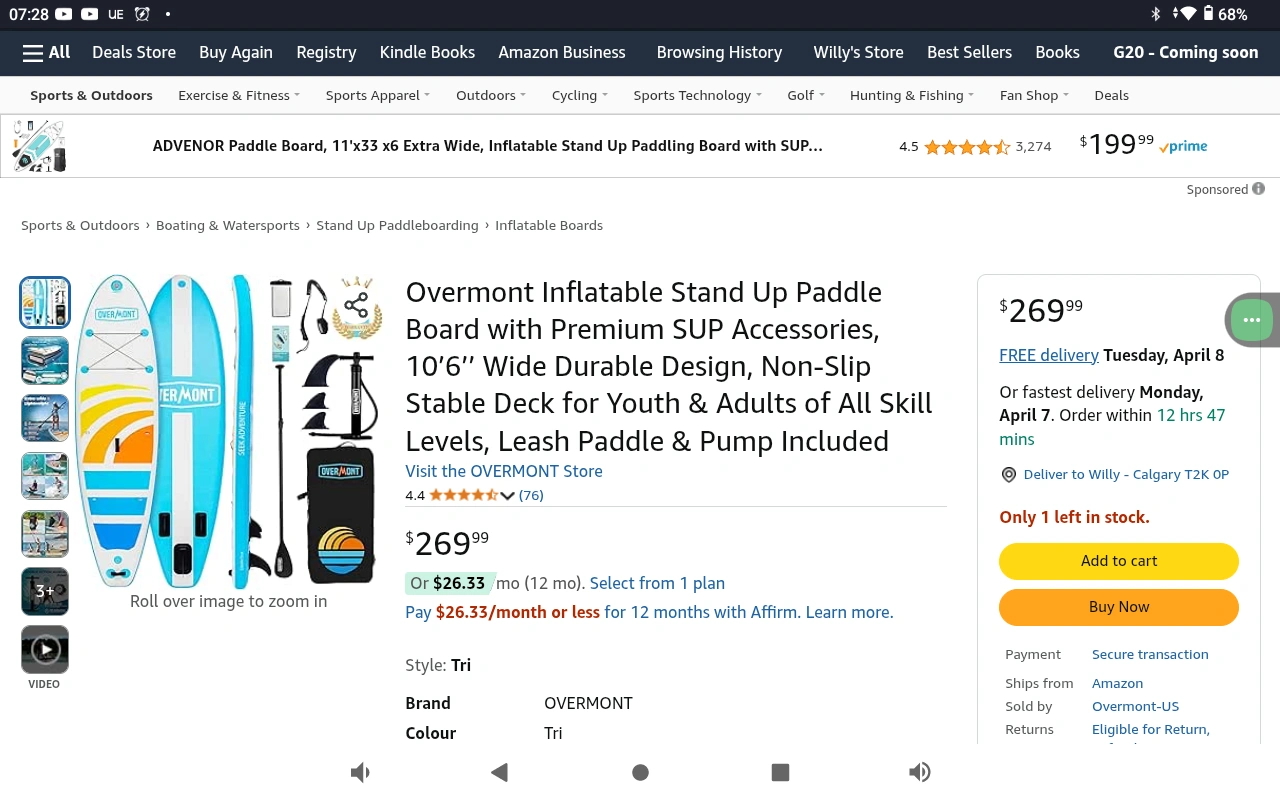Tap the share icon on product image

(x=356, y=305)
